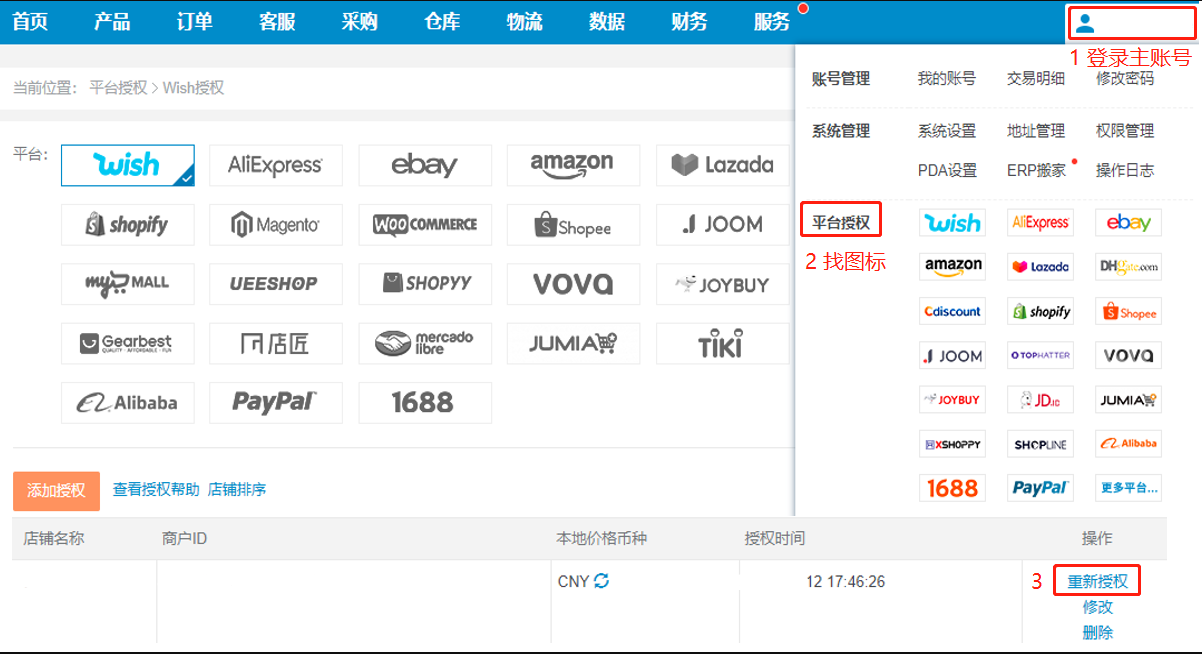Click the 店铺排序 link
The height and width of the screenshot is (654, 1202).
[237, 489]
